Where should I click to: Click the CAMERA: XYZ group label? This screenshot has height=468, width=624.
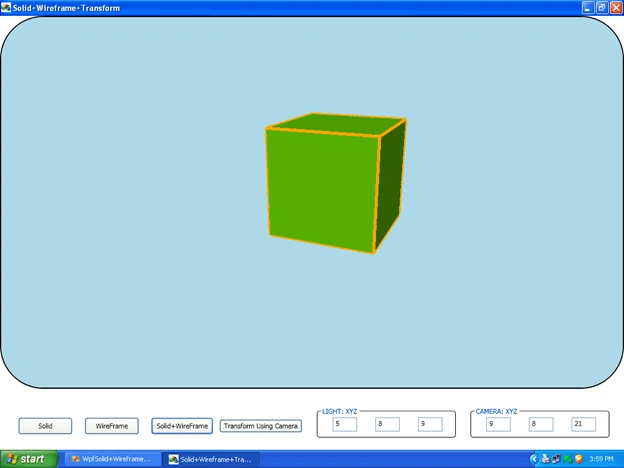[x=496, y=411]
